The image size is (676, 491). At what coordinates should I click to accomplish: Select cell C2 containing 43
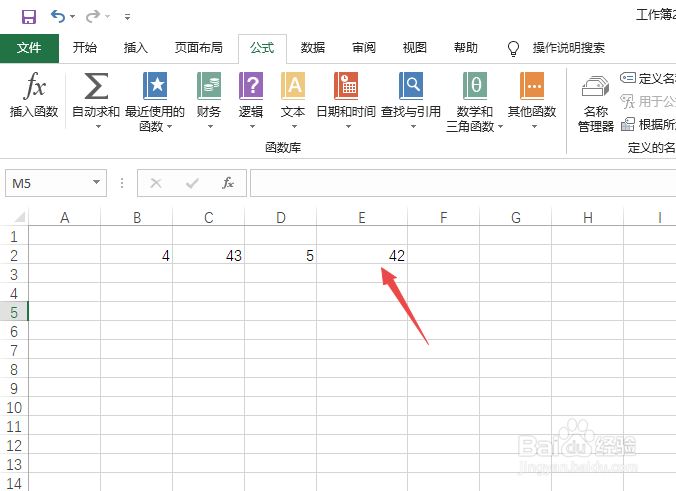pos(209,256)
